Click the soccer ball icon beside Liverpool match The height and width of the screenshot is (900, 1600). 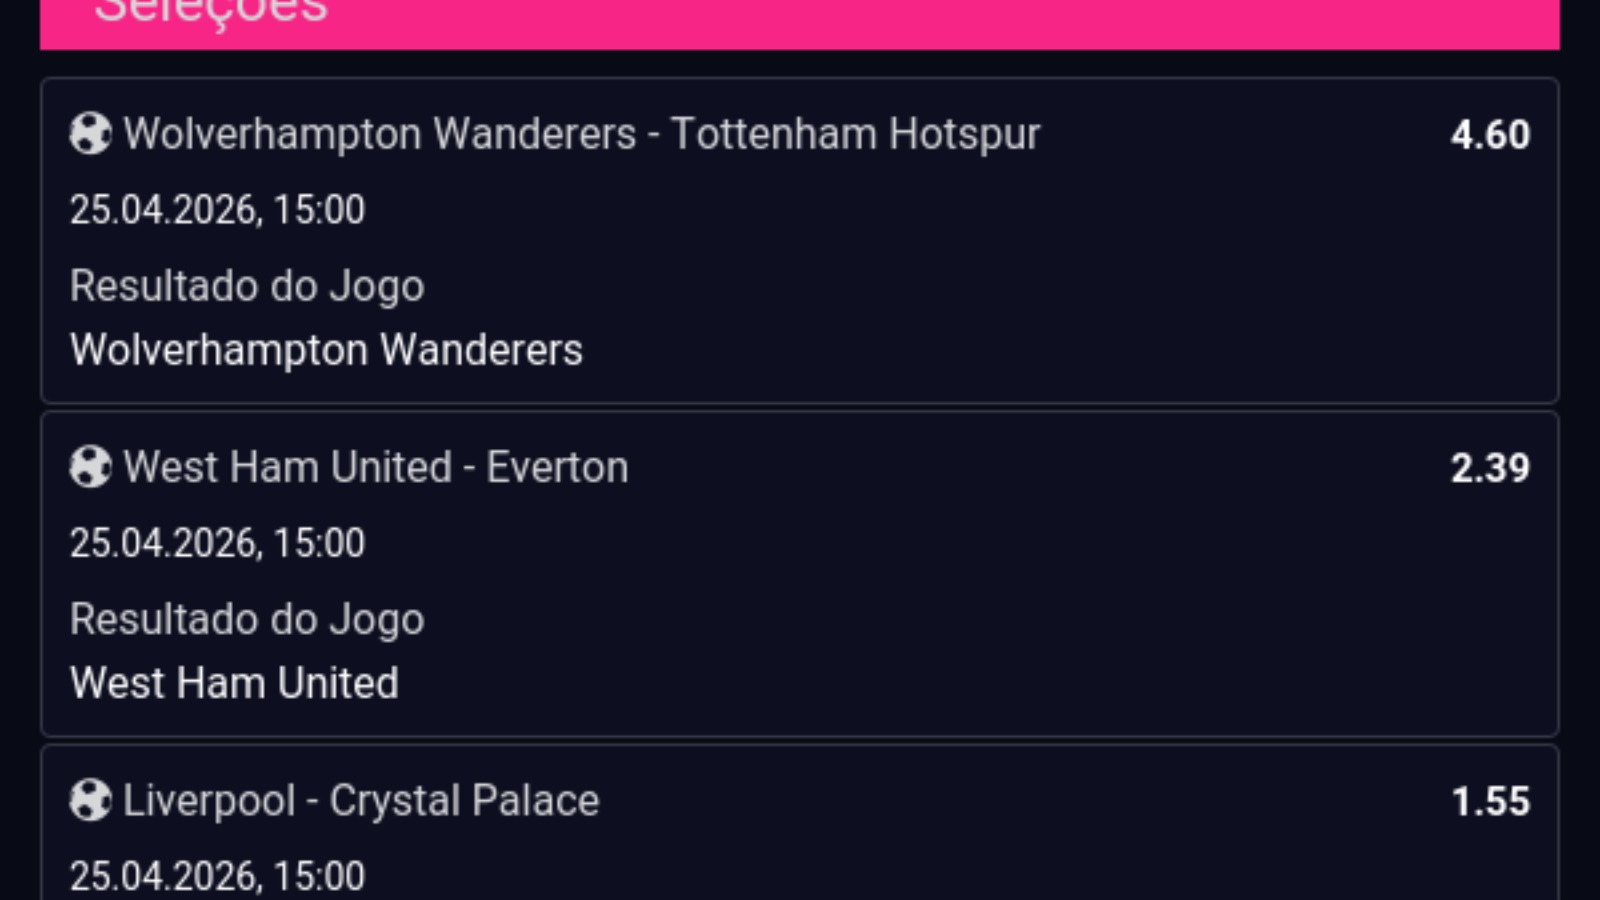(x=90, y=800)
